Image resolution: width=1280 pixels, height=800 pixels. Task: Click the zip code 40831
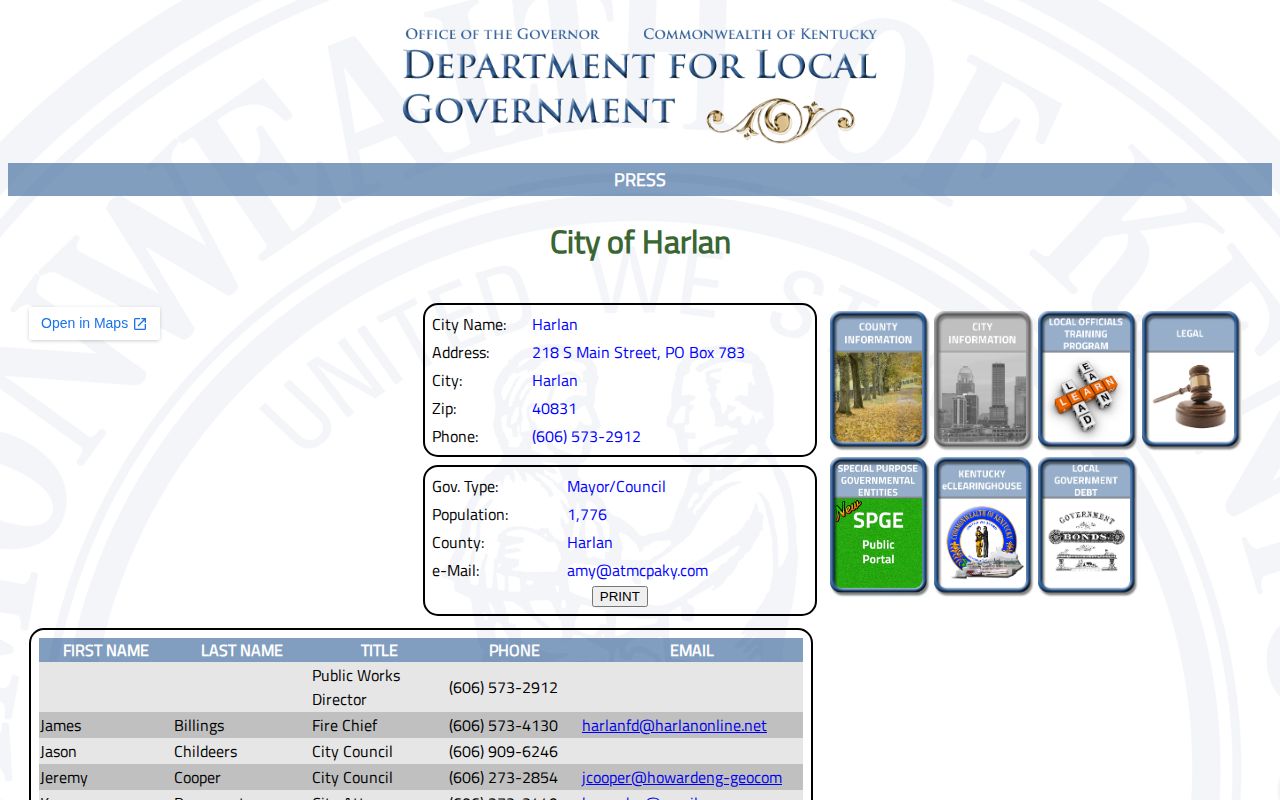point(554,409)
